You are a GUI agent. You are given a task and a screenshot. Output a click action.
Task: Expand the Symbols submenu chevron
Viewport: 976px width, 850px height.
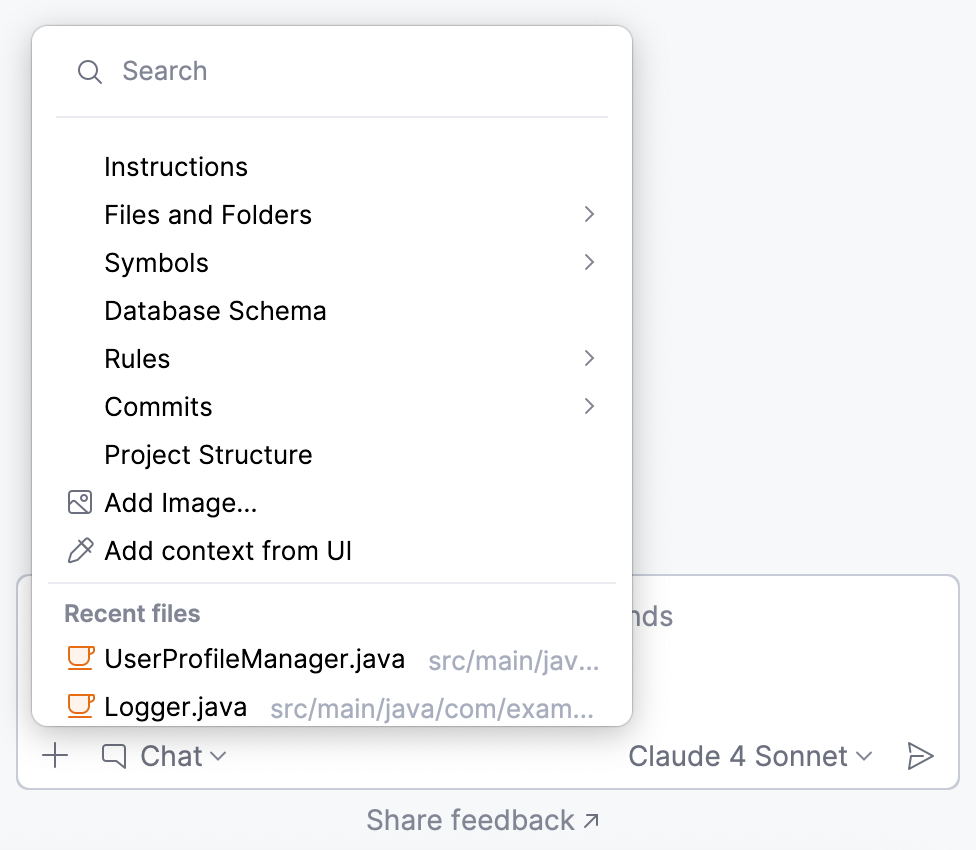click(x=589, y=262)
